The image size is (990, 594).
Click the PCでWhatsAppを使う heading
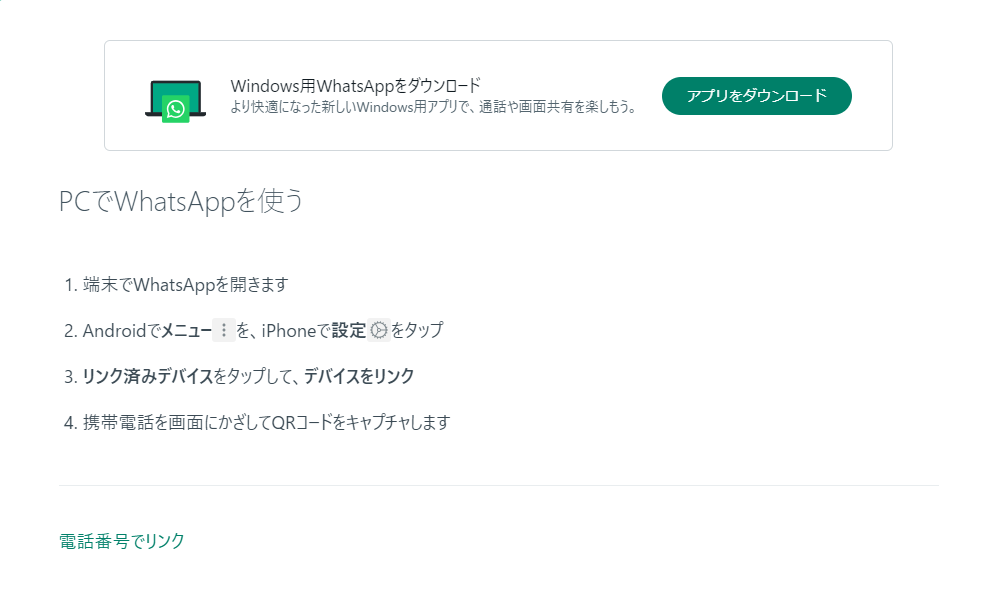point(182,201)
